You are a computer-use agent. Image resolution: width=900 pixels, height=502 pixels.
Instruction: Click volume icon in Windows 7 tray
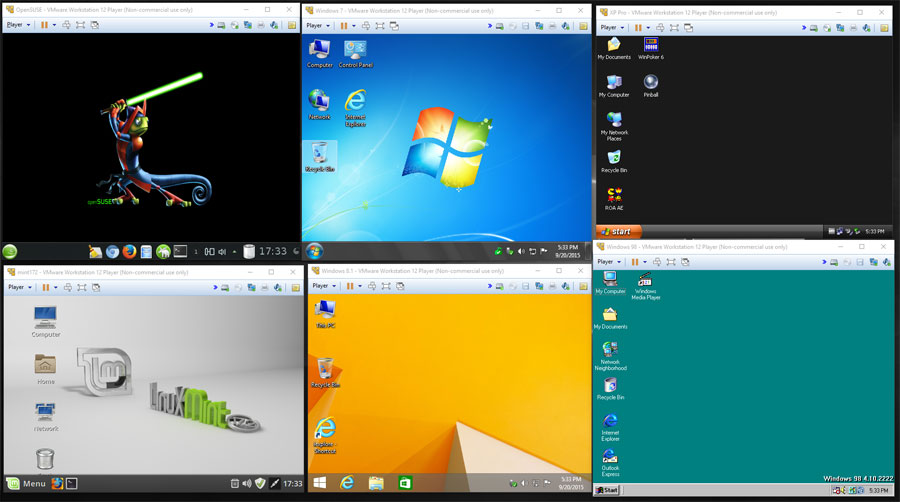(521, 251)
